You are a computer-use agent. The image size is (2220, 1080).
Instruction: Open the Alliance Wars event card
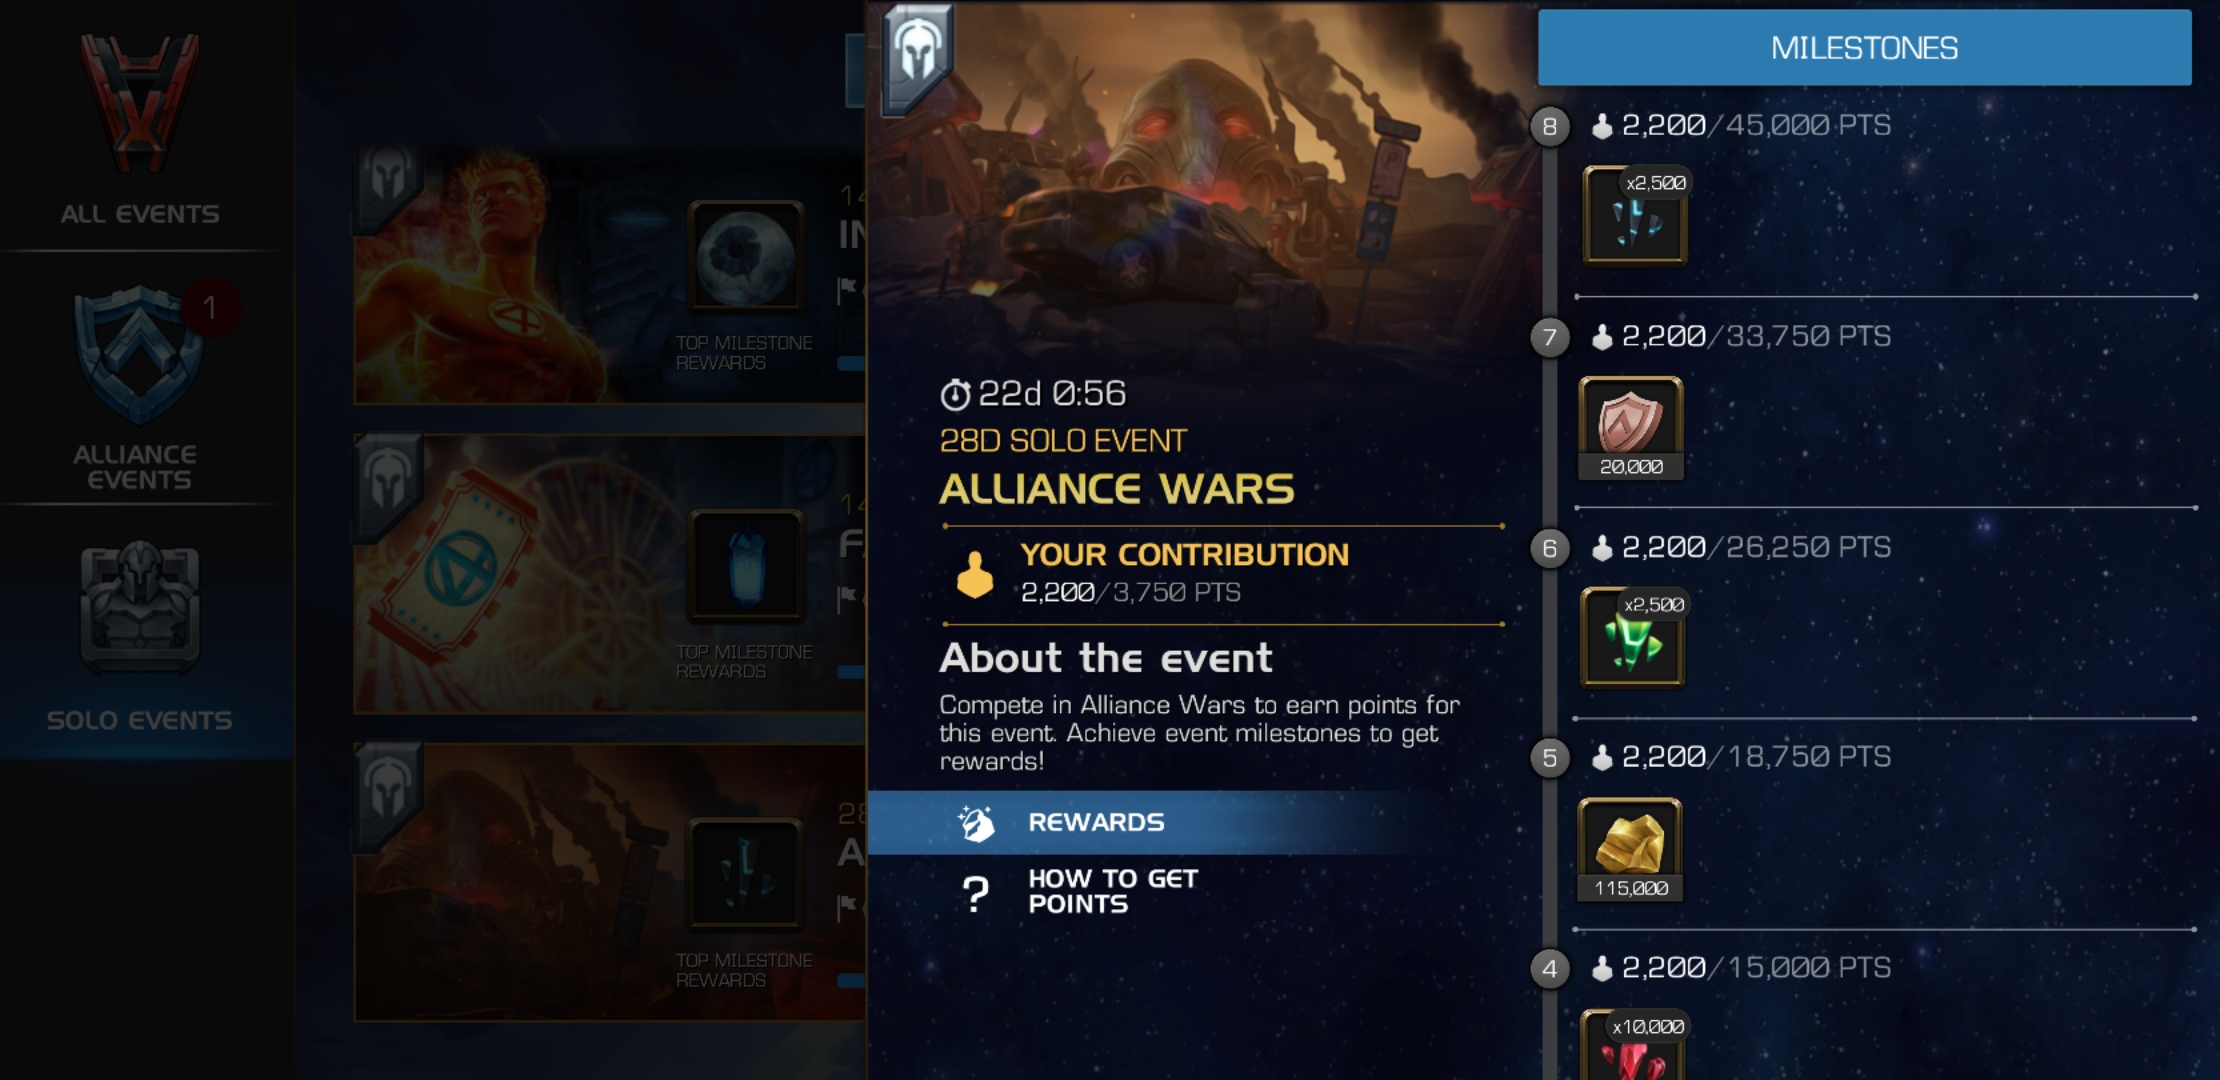coord(608,882)
